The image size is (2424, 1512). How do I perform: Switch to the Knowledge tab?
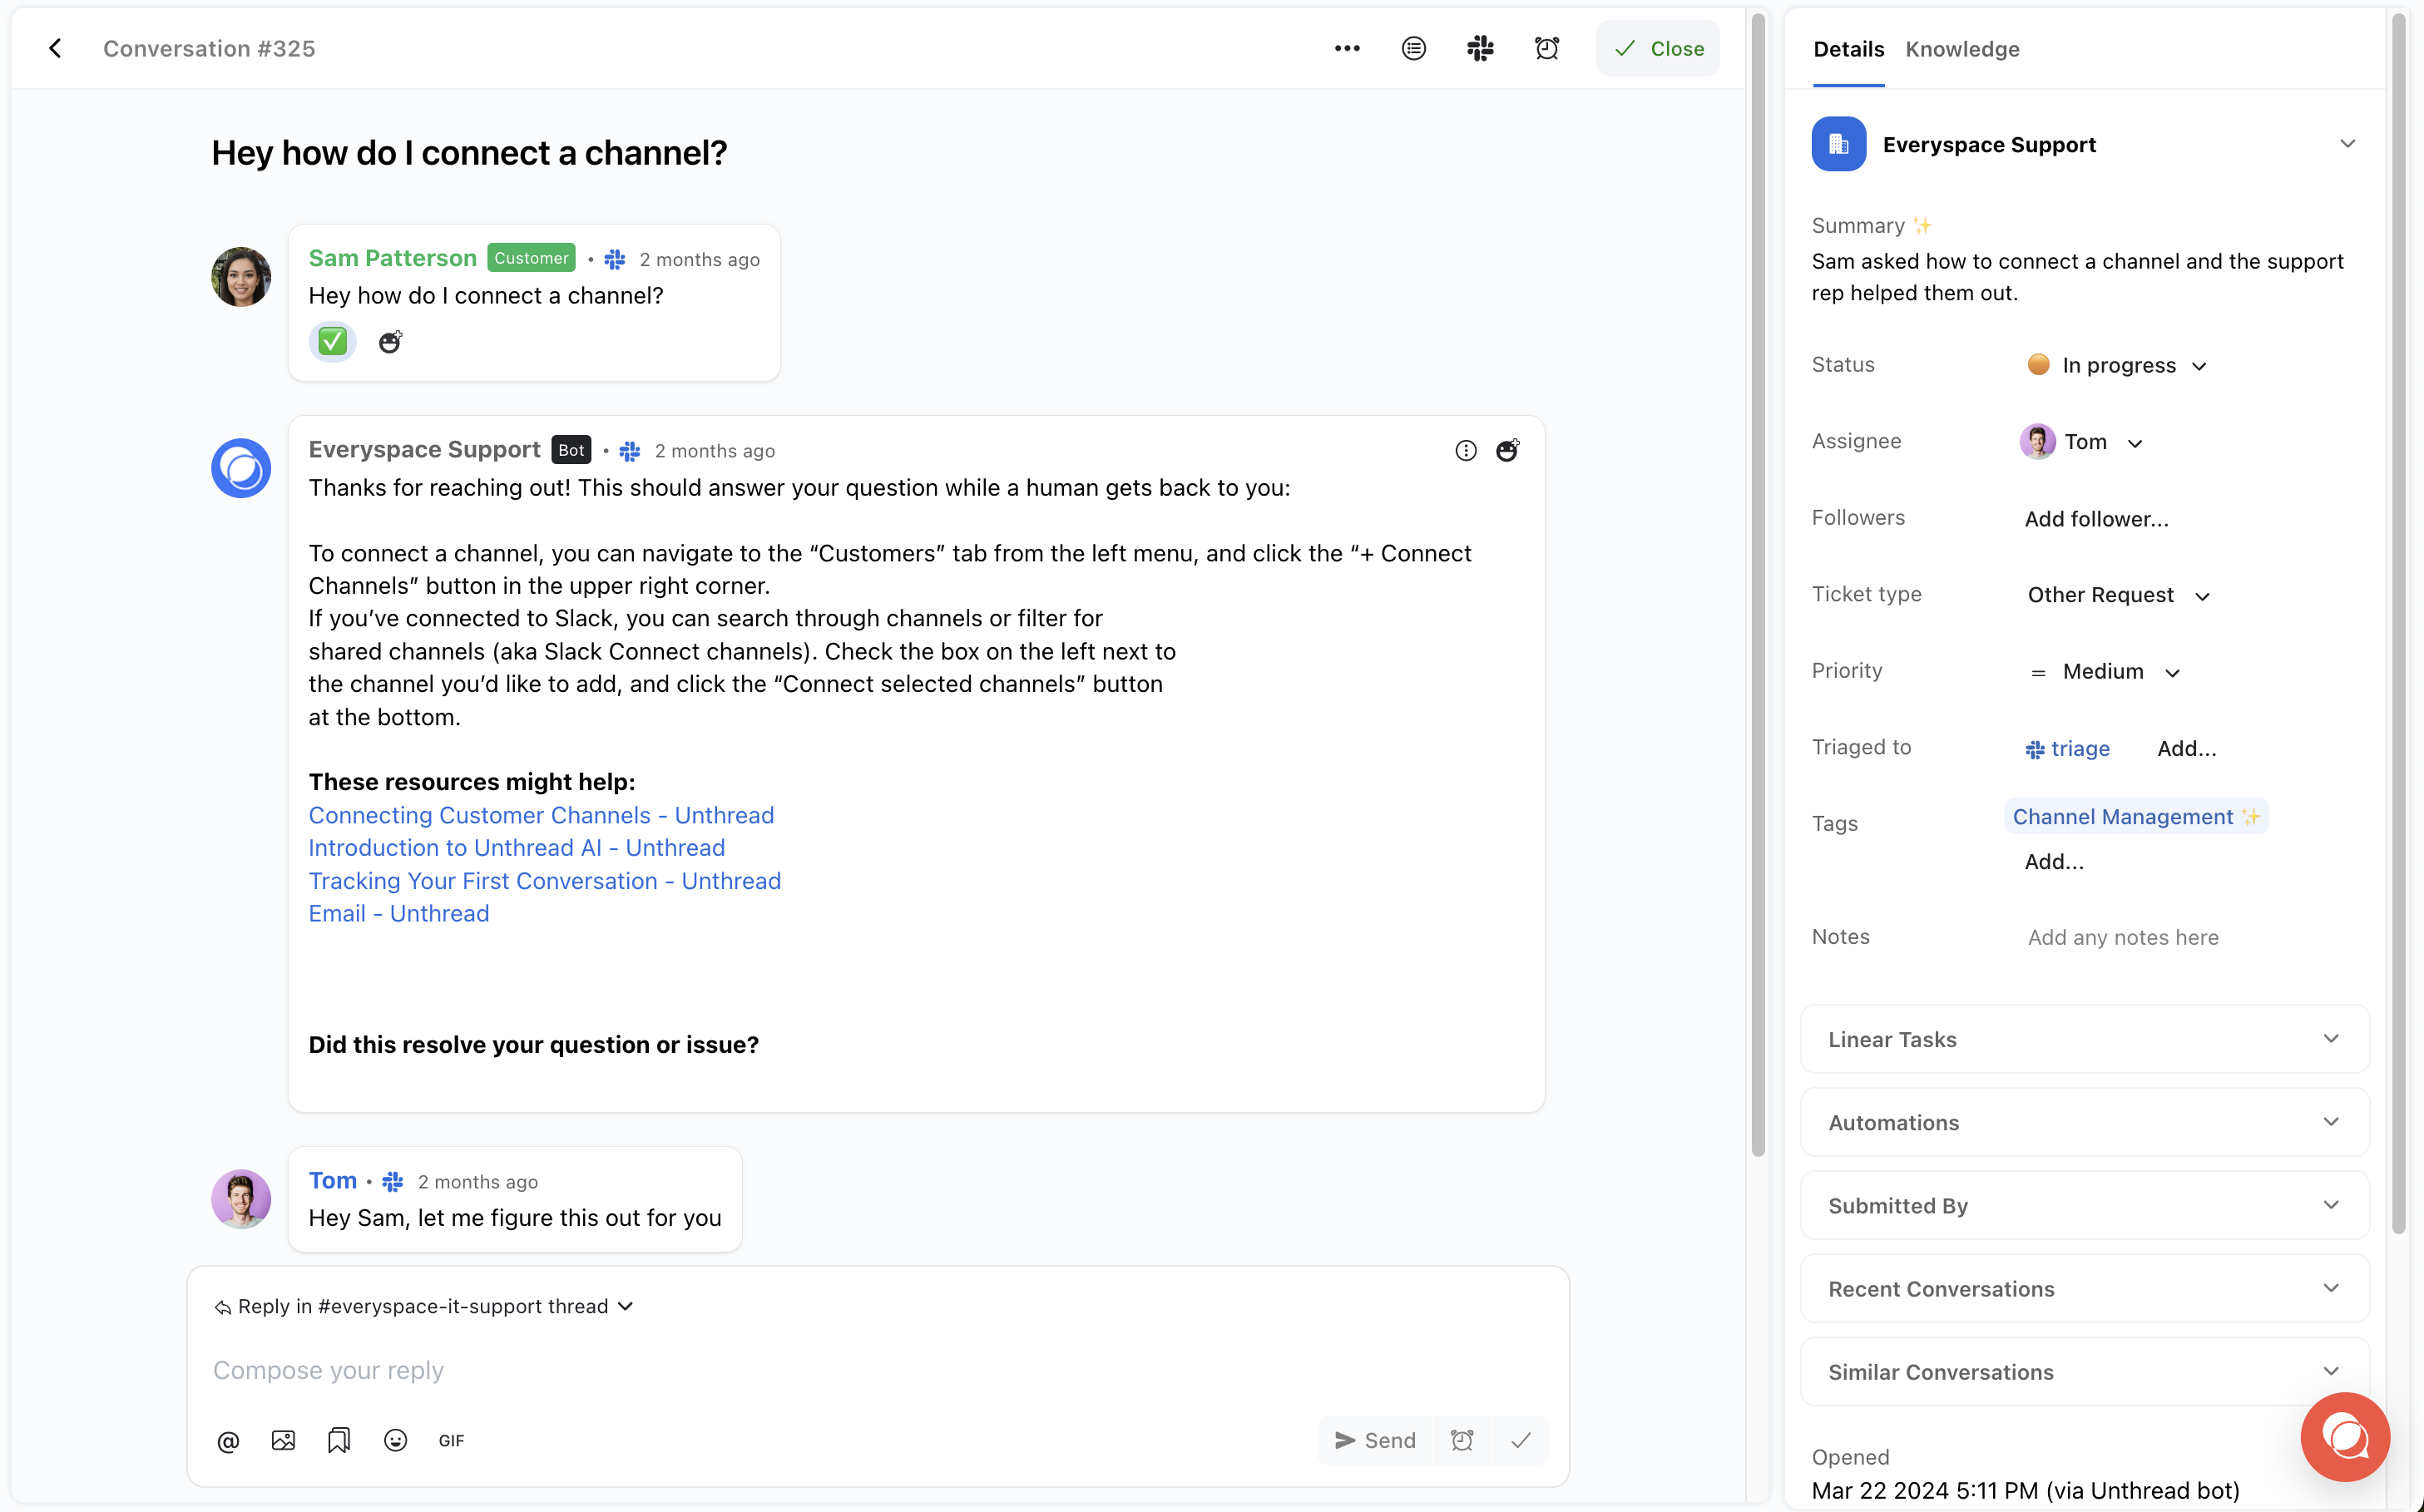(x=1962, y=48)
